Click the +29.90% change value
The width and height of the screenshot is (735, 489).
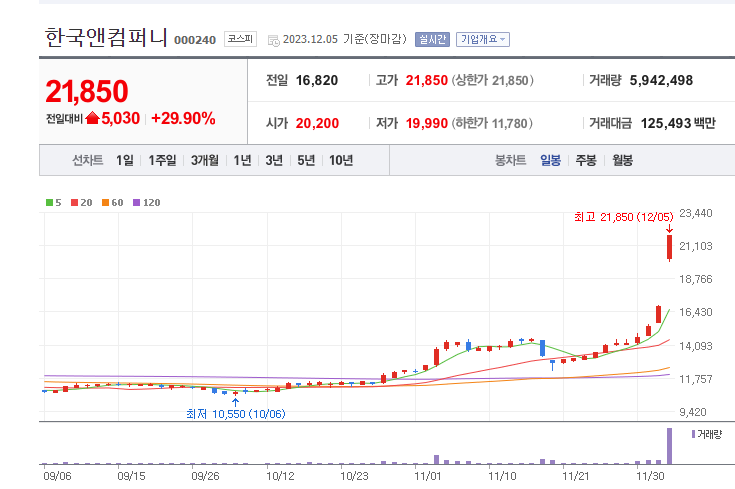pyautogui.click(x=183, y=118)
